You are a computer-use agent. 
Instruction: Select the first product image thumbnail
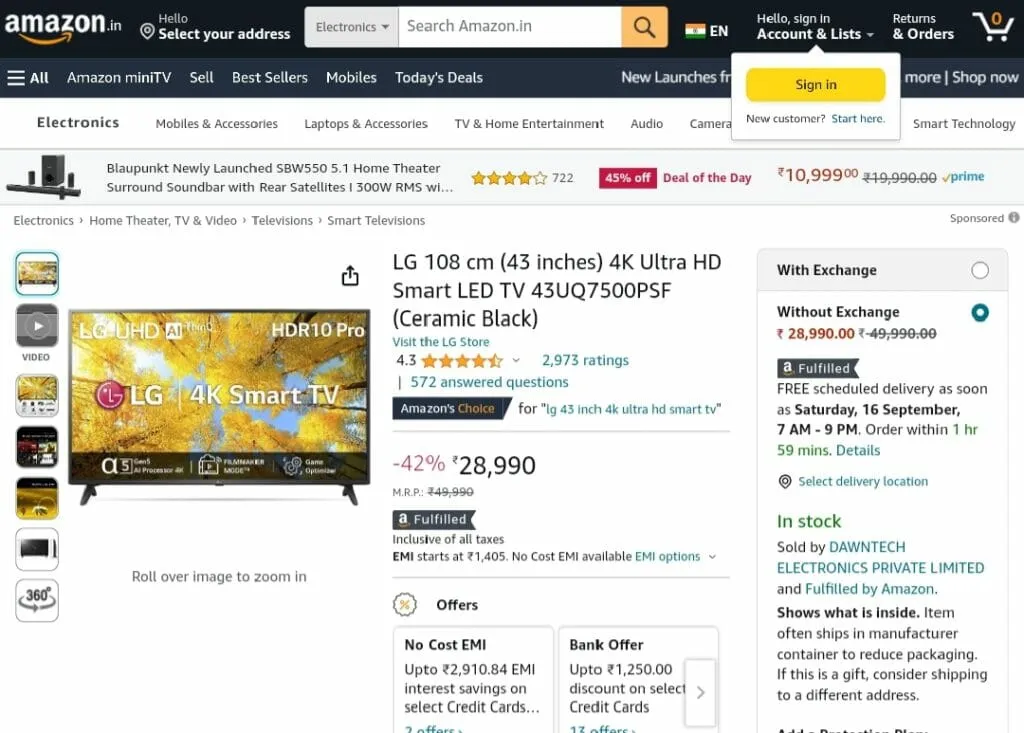(37, 273)
